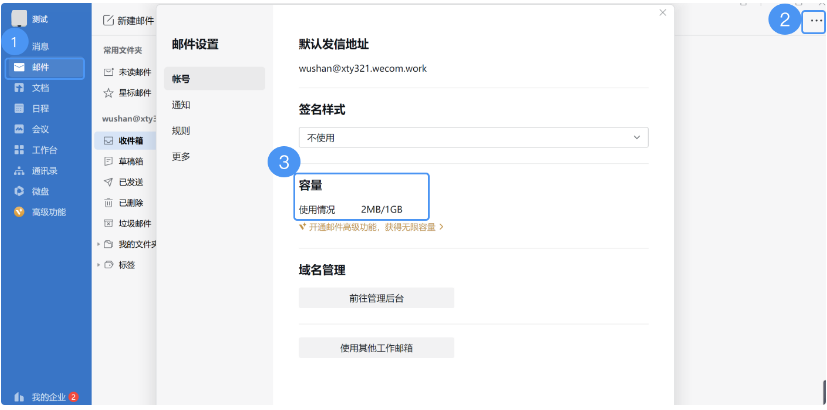Open the 日程 calendar icon
Viewport: 827px width, 410px height.
pyautogui.click(x=19, y=108)
